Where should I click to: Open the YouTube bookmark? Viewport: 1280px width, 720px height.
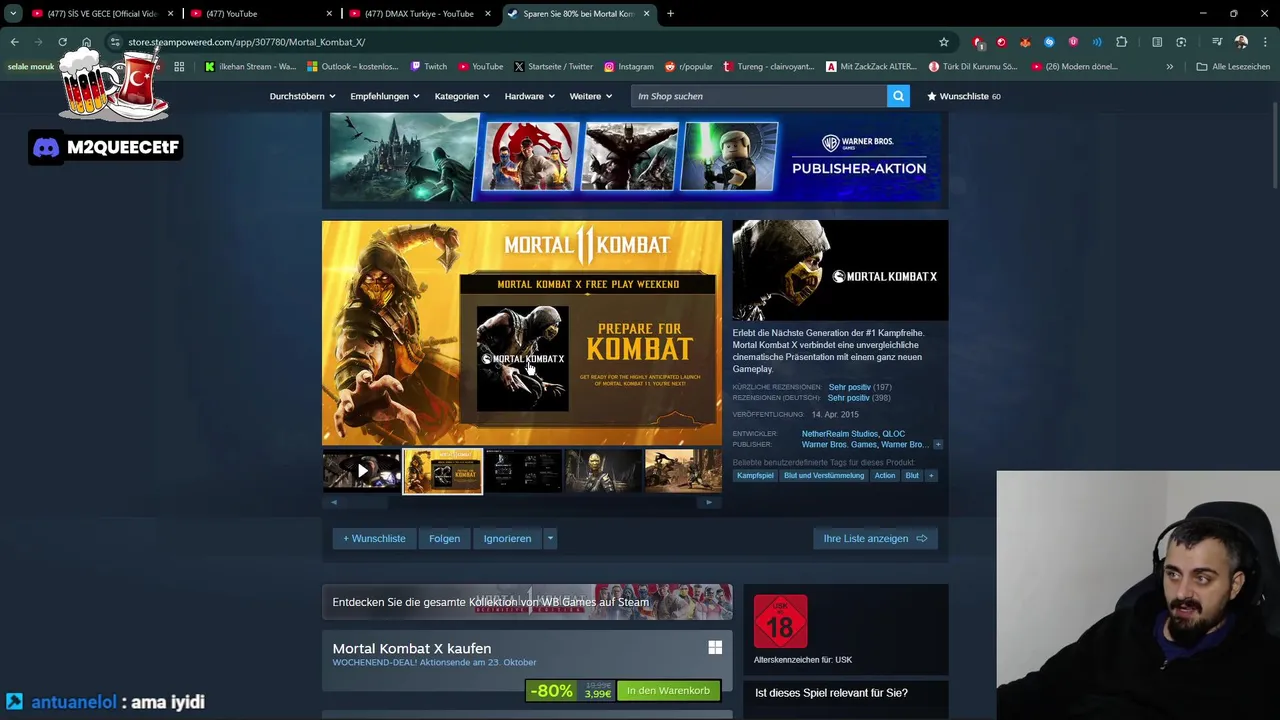click(480, 67)
